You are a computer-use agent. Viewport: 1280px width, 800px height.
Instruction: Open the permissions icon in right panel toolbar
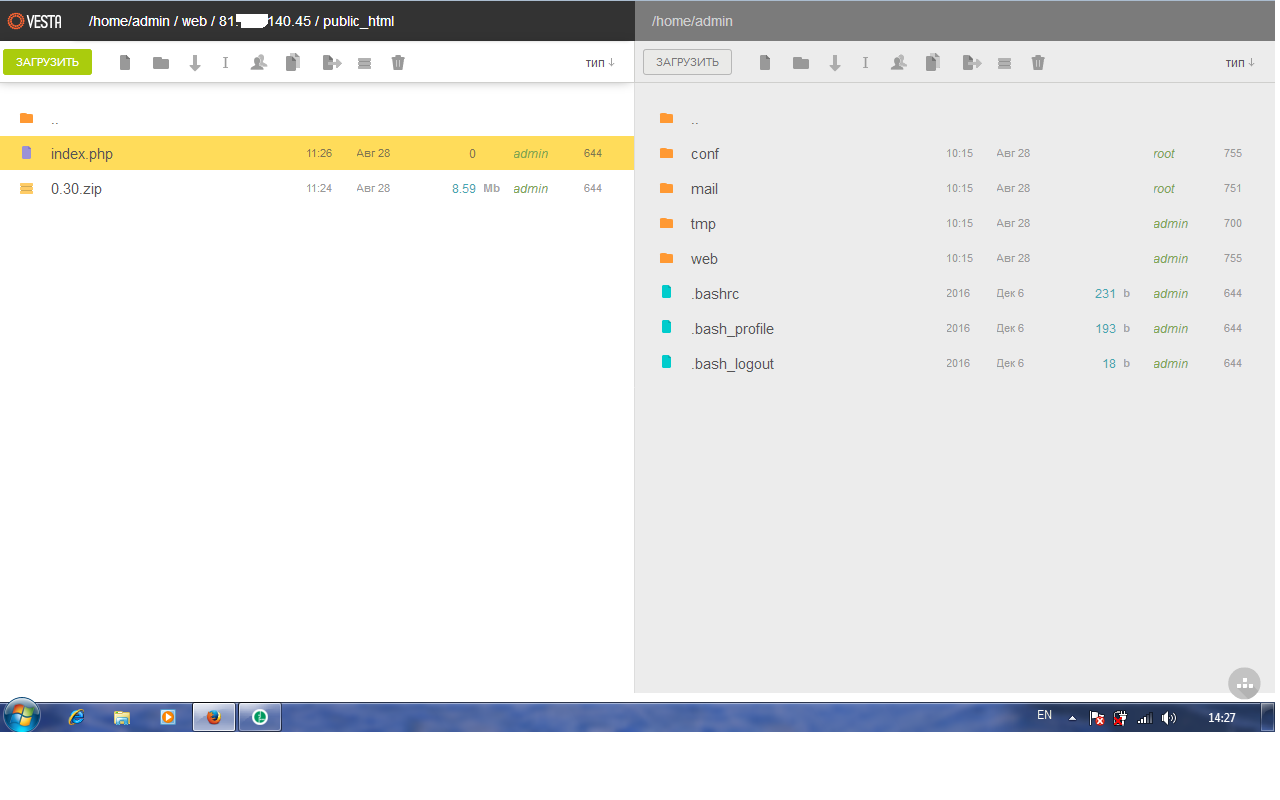point(898,63)
